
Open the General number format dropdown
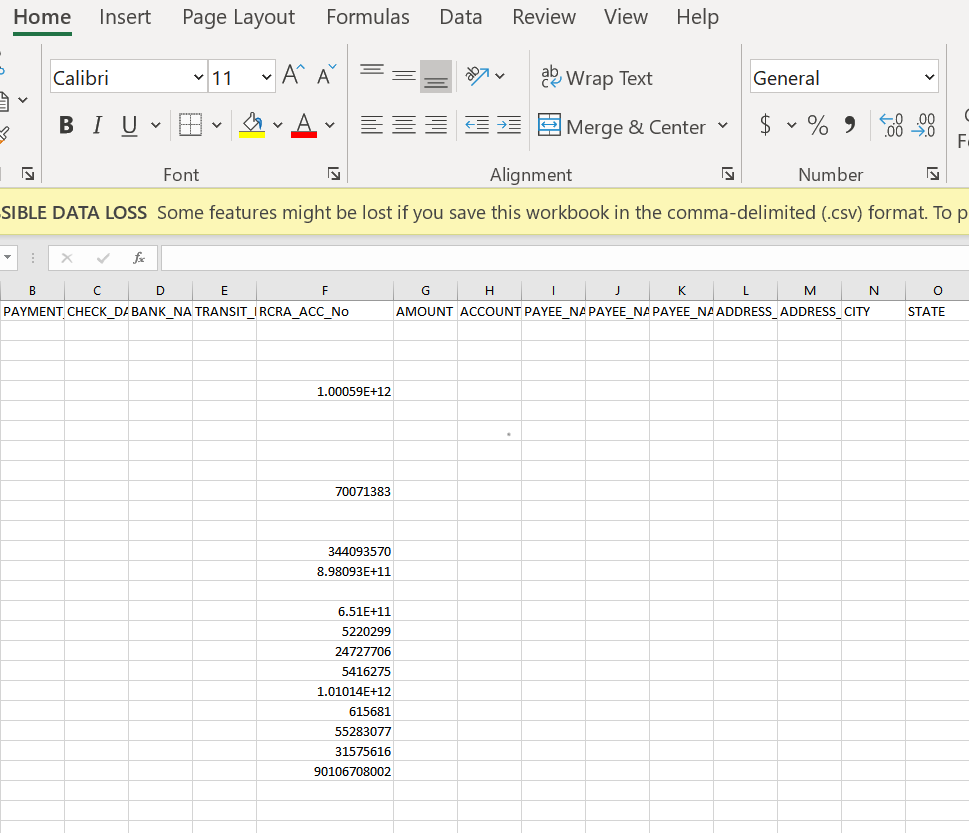coord(843,75)
